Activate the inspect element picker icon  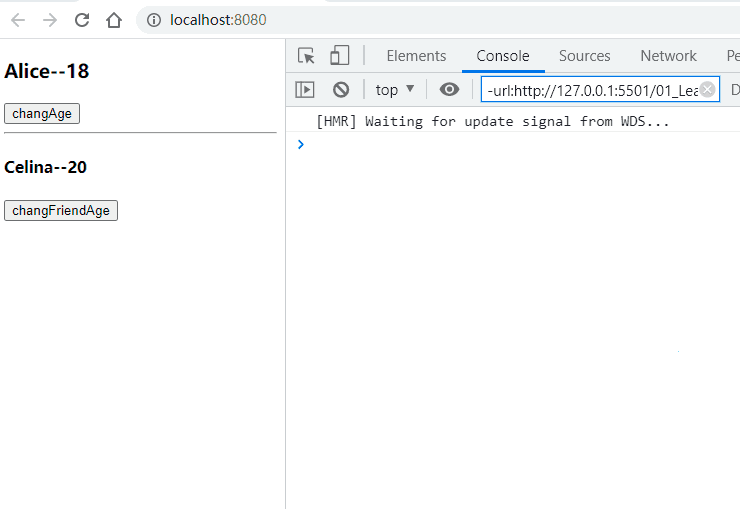coord(306,56)
